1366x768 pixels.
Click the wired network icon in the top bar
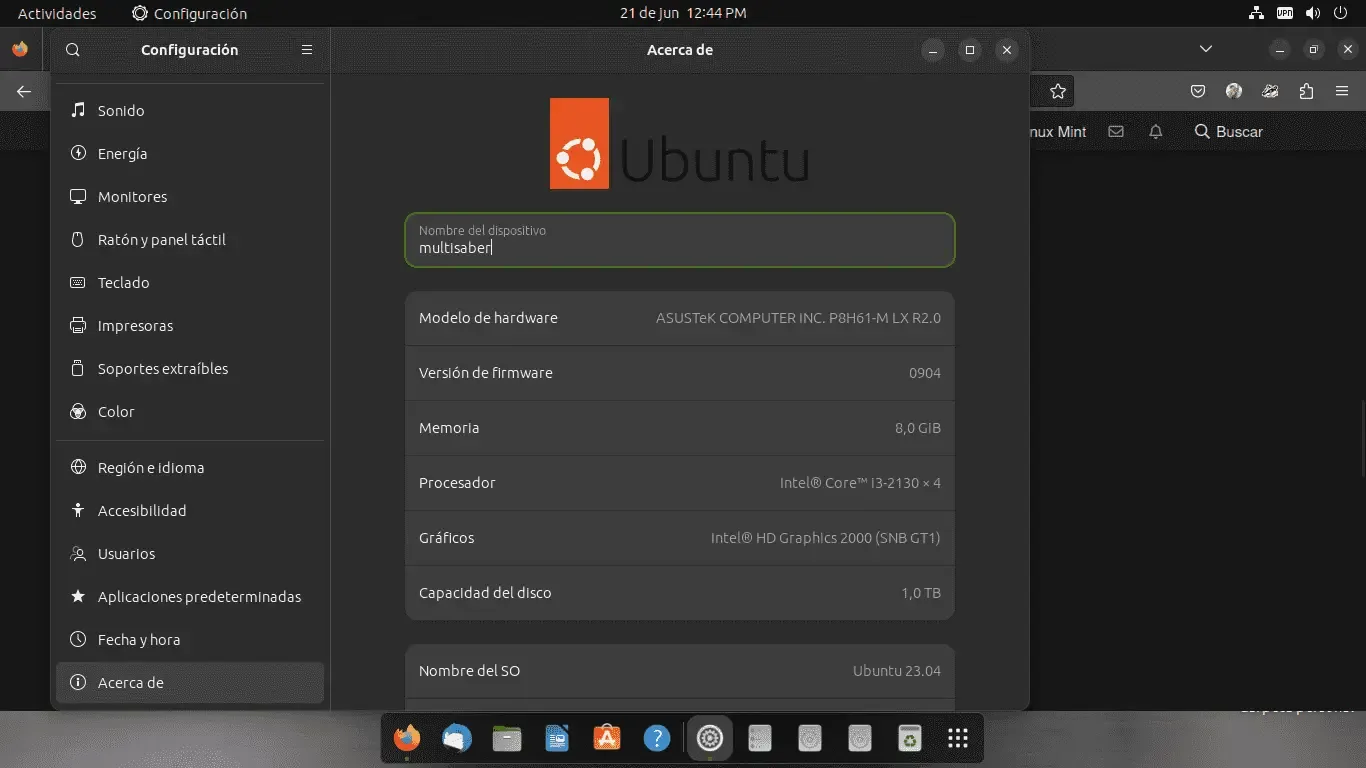coord(1257,13)
